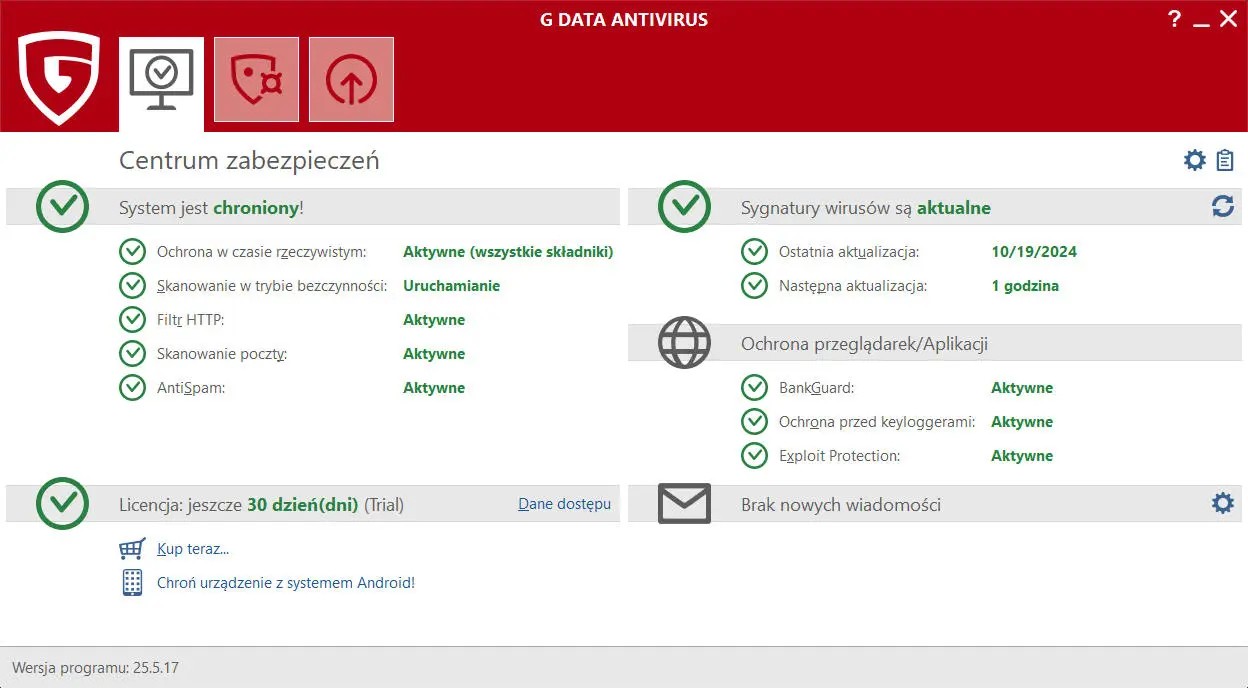
Task: Click the Dane dostępu link
Action: pyautogui.click(x=564, y=504)
